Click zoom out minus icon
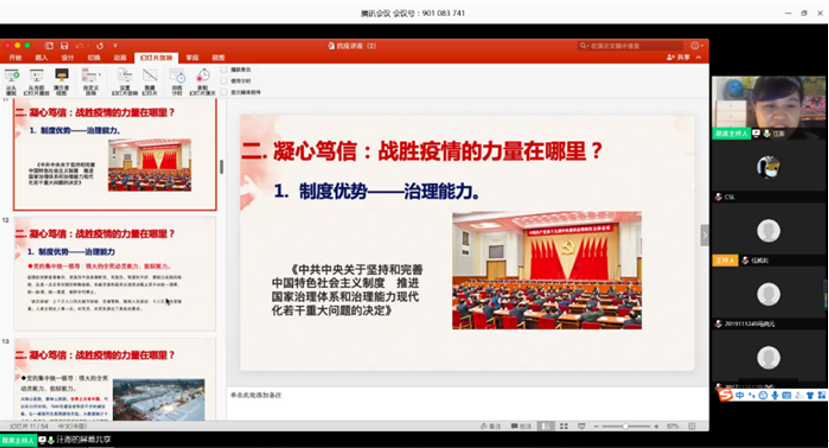The height and width of the screenshot is (448, 829). coord(596,426)
